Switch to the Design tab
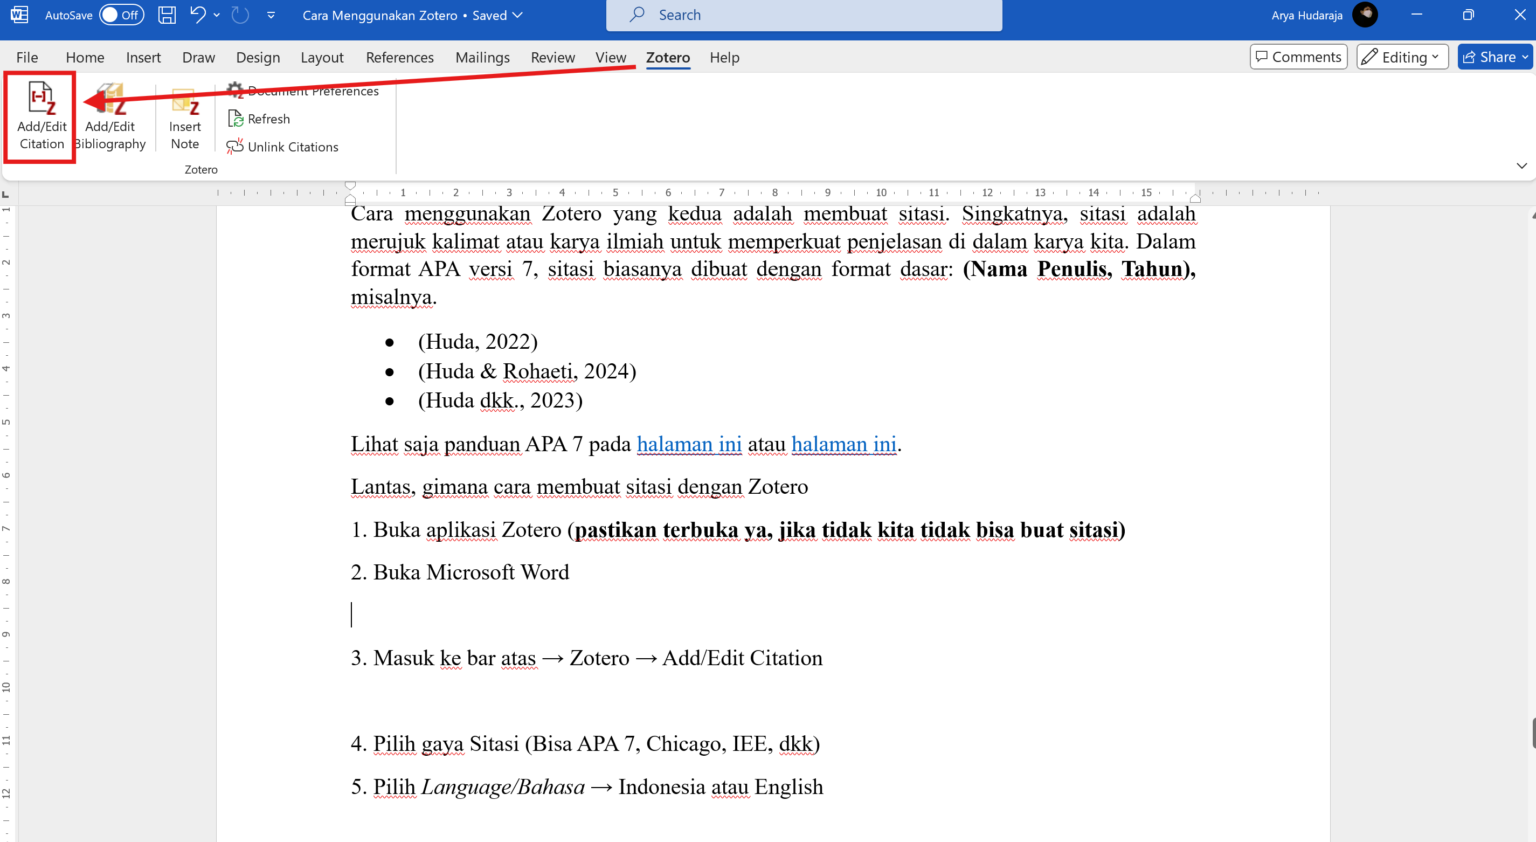Viewport: 1536px width, 842px height. 258,57
